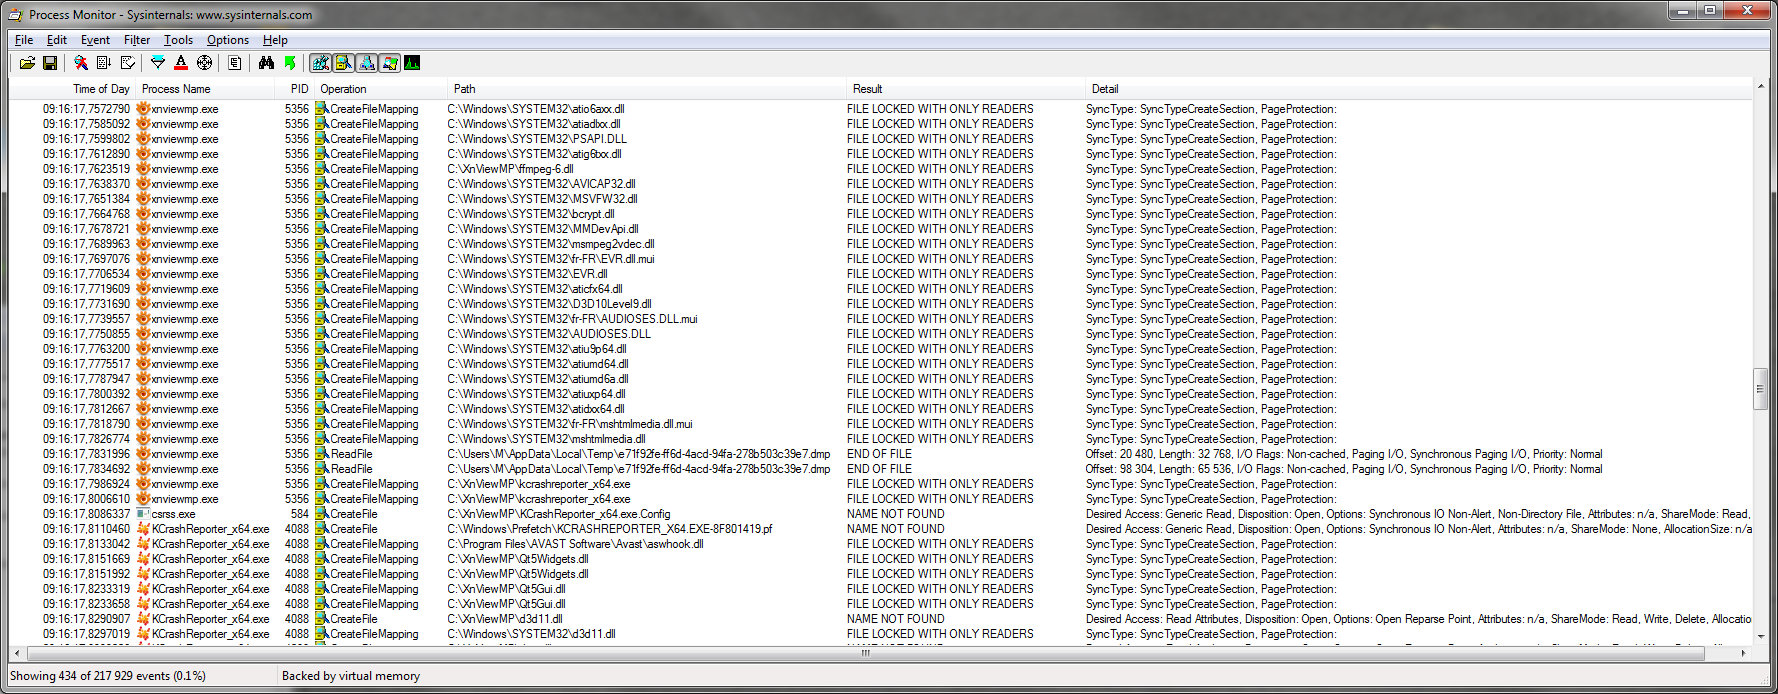Click KCrashReporter icon at 09:16:17,8110460

143,529
